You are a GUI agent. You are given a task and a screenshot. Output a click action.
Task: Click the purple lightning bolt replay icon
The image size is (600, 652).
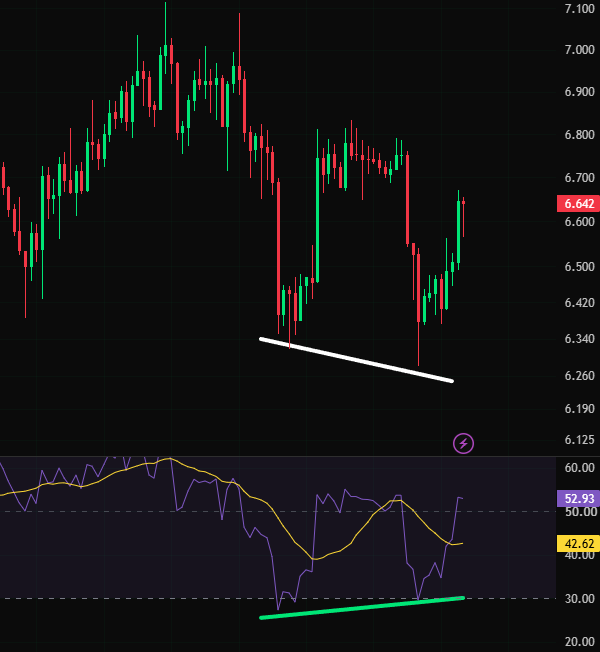463,443
